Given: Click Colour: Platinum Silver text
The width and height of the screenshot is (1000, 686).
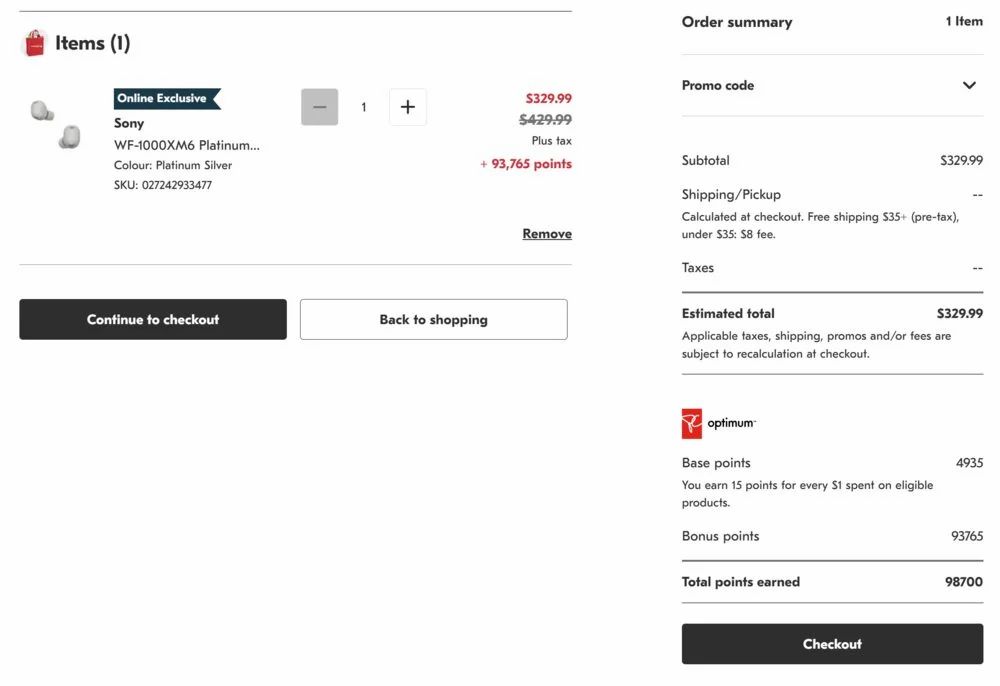Looking at the screenshot, I should pyautogui.click(x=173, y=165).
